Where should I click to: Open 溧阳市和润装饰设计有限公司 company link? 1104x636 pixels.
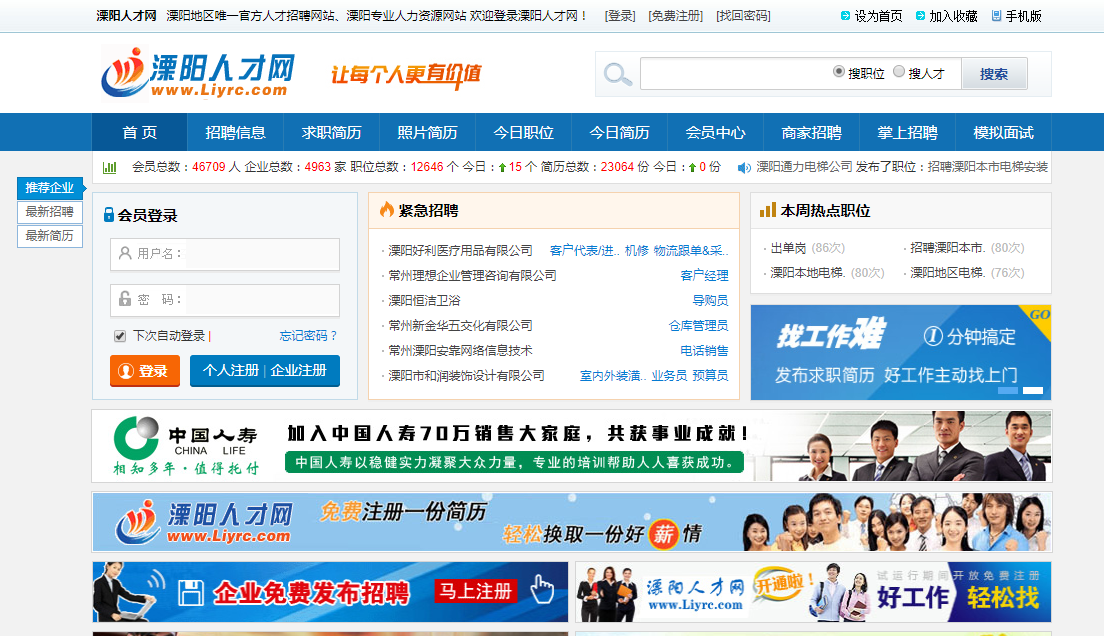466,375
